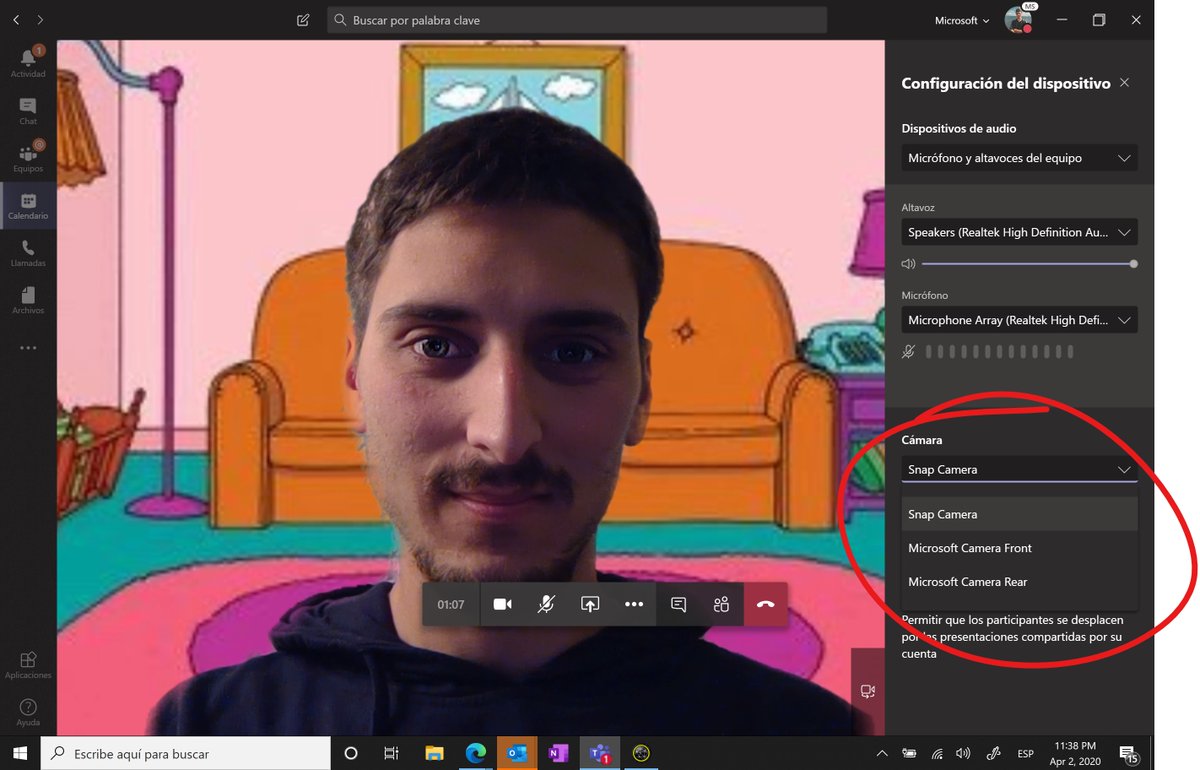The height and width of the screenshot is (770, 1200).
Task: Open the Dispositivos de audio dropdown
Action: 1018,158
